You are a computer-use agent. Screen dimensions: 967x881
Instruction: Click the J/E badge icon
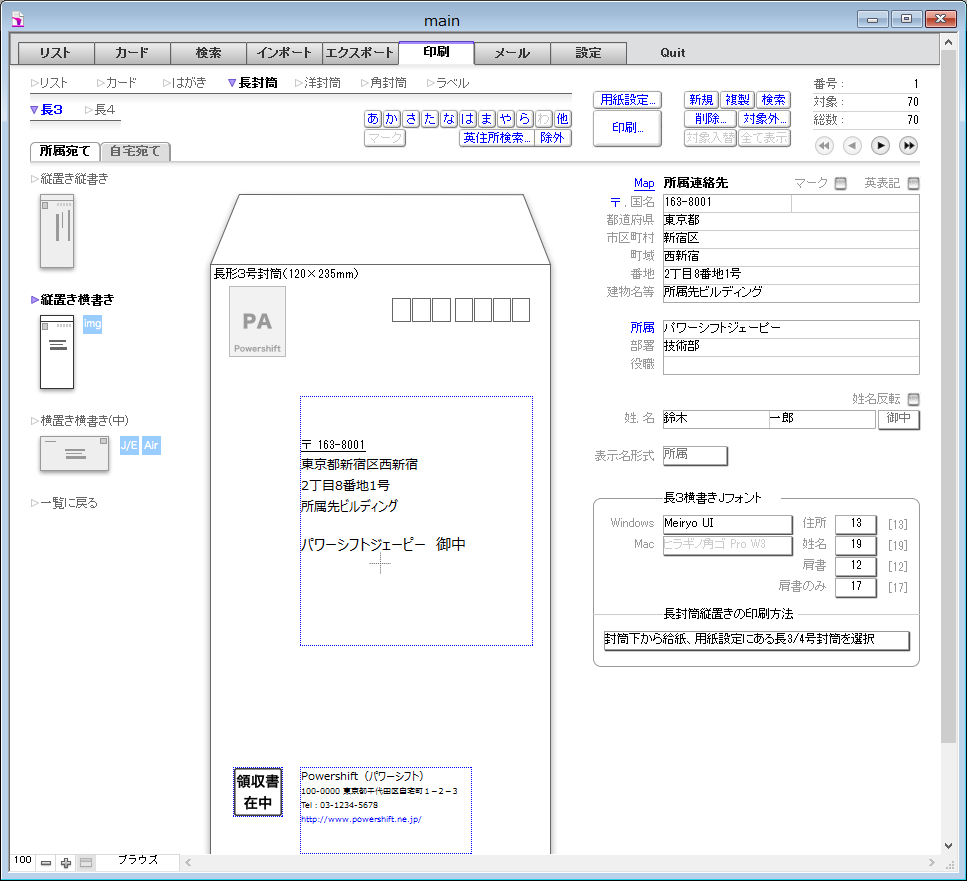click(x=129, y=445)
